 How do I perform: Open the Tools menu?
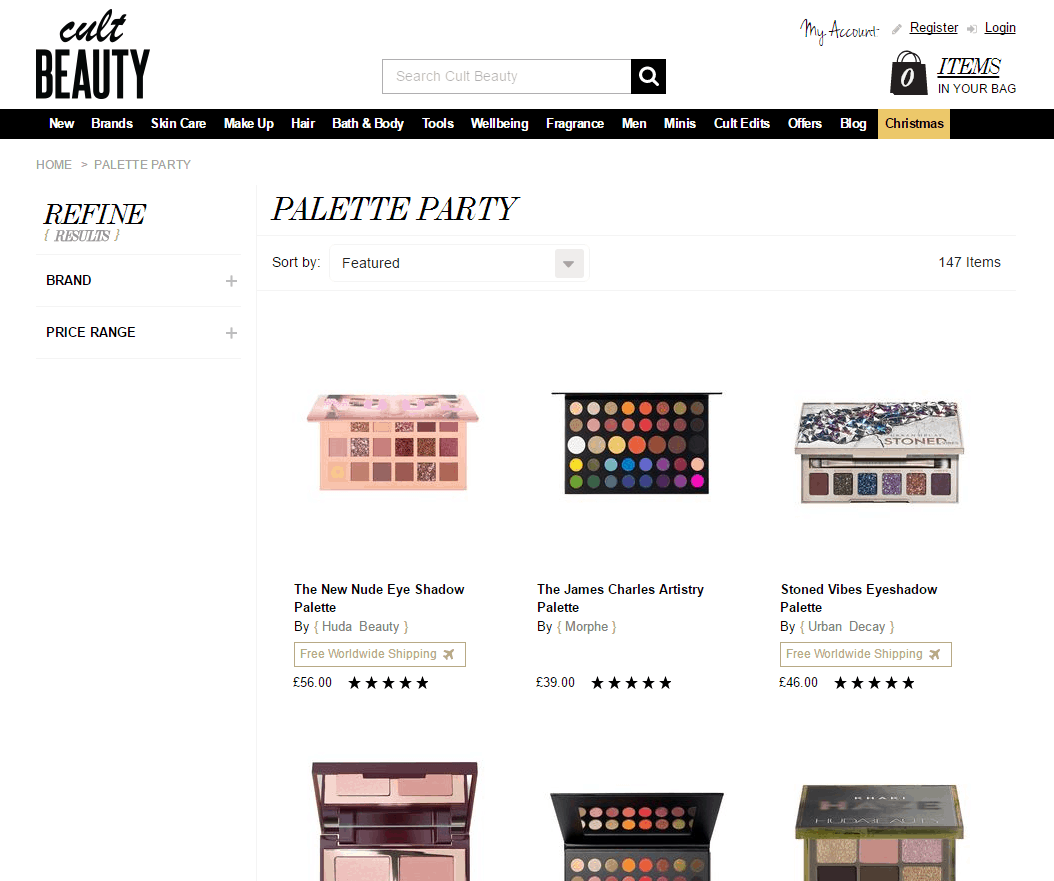tap(438, 124)
